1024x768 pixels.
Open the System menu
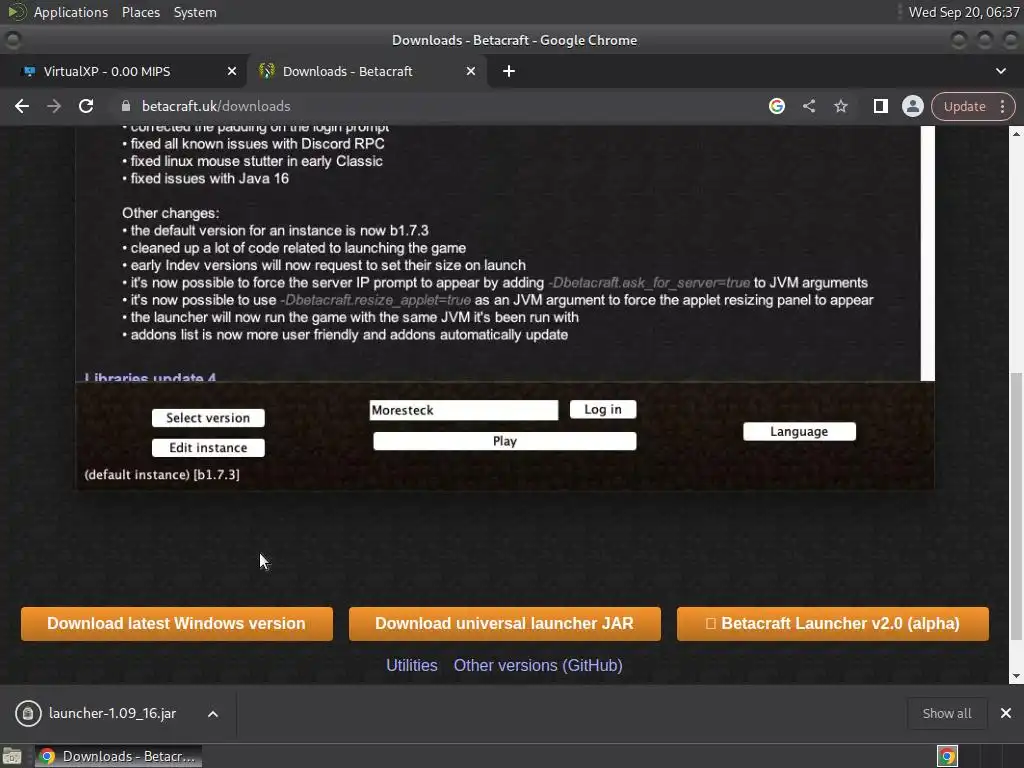[195, 12]
